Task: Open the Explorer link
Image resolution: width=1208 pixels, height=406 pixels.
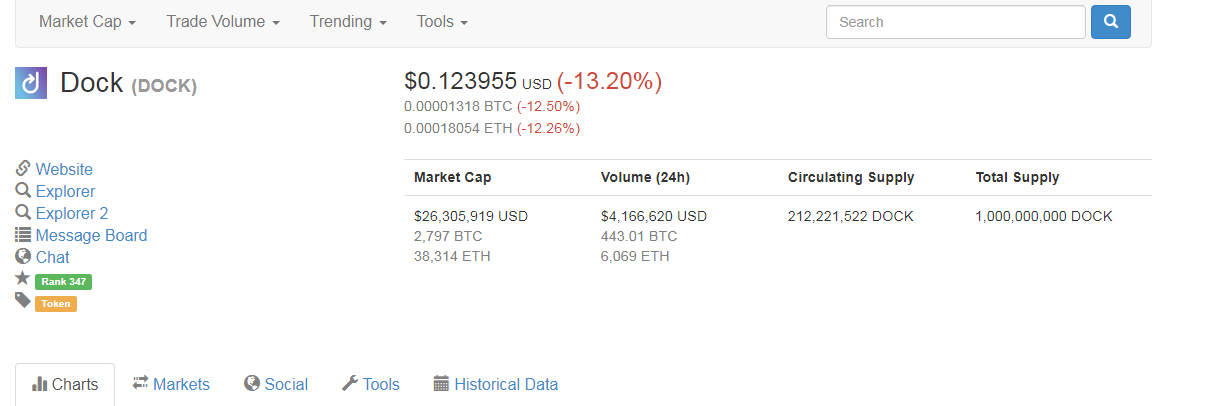Action: [x=65, y=191]
